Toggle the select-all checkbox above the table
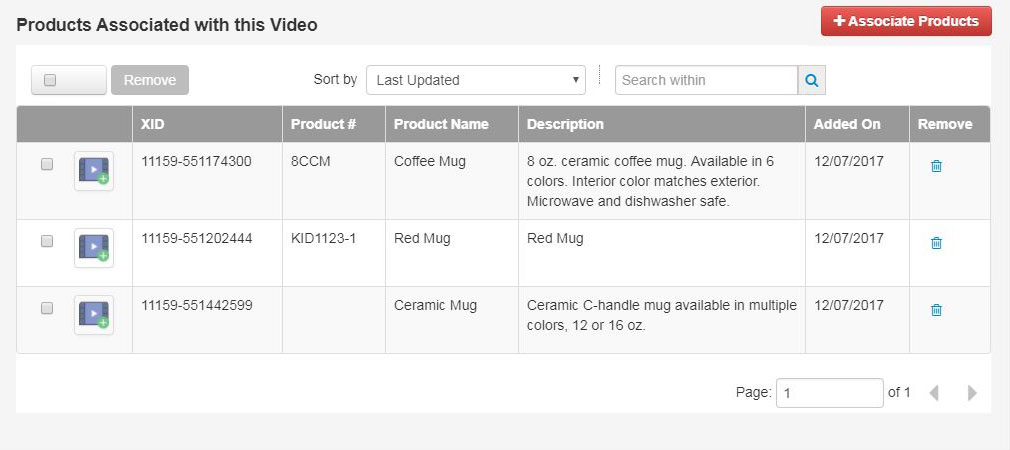 (50, 80)
